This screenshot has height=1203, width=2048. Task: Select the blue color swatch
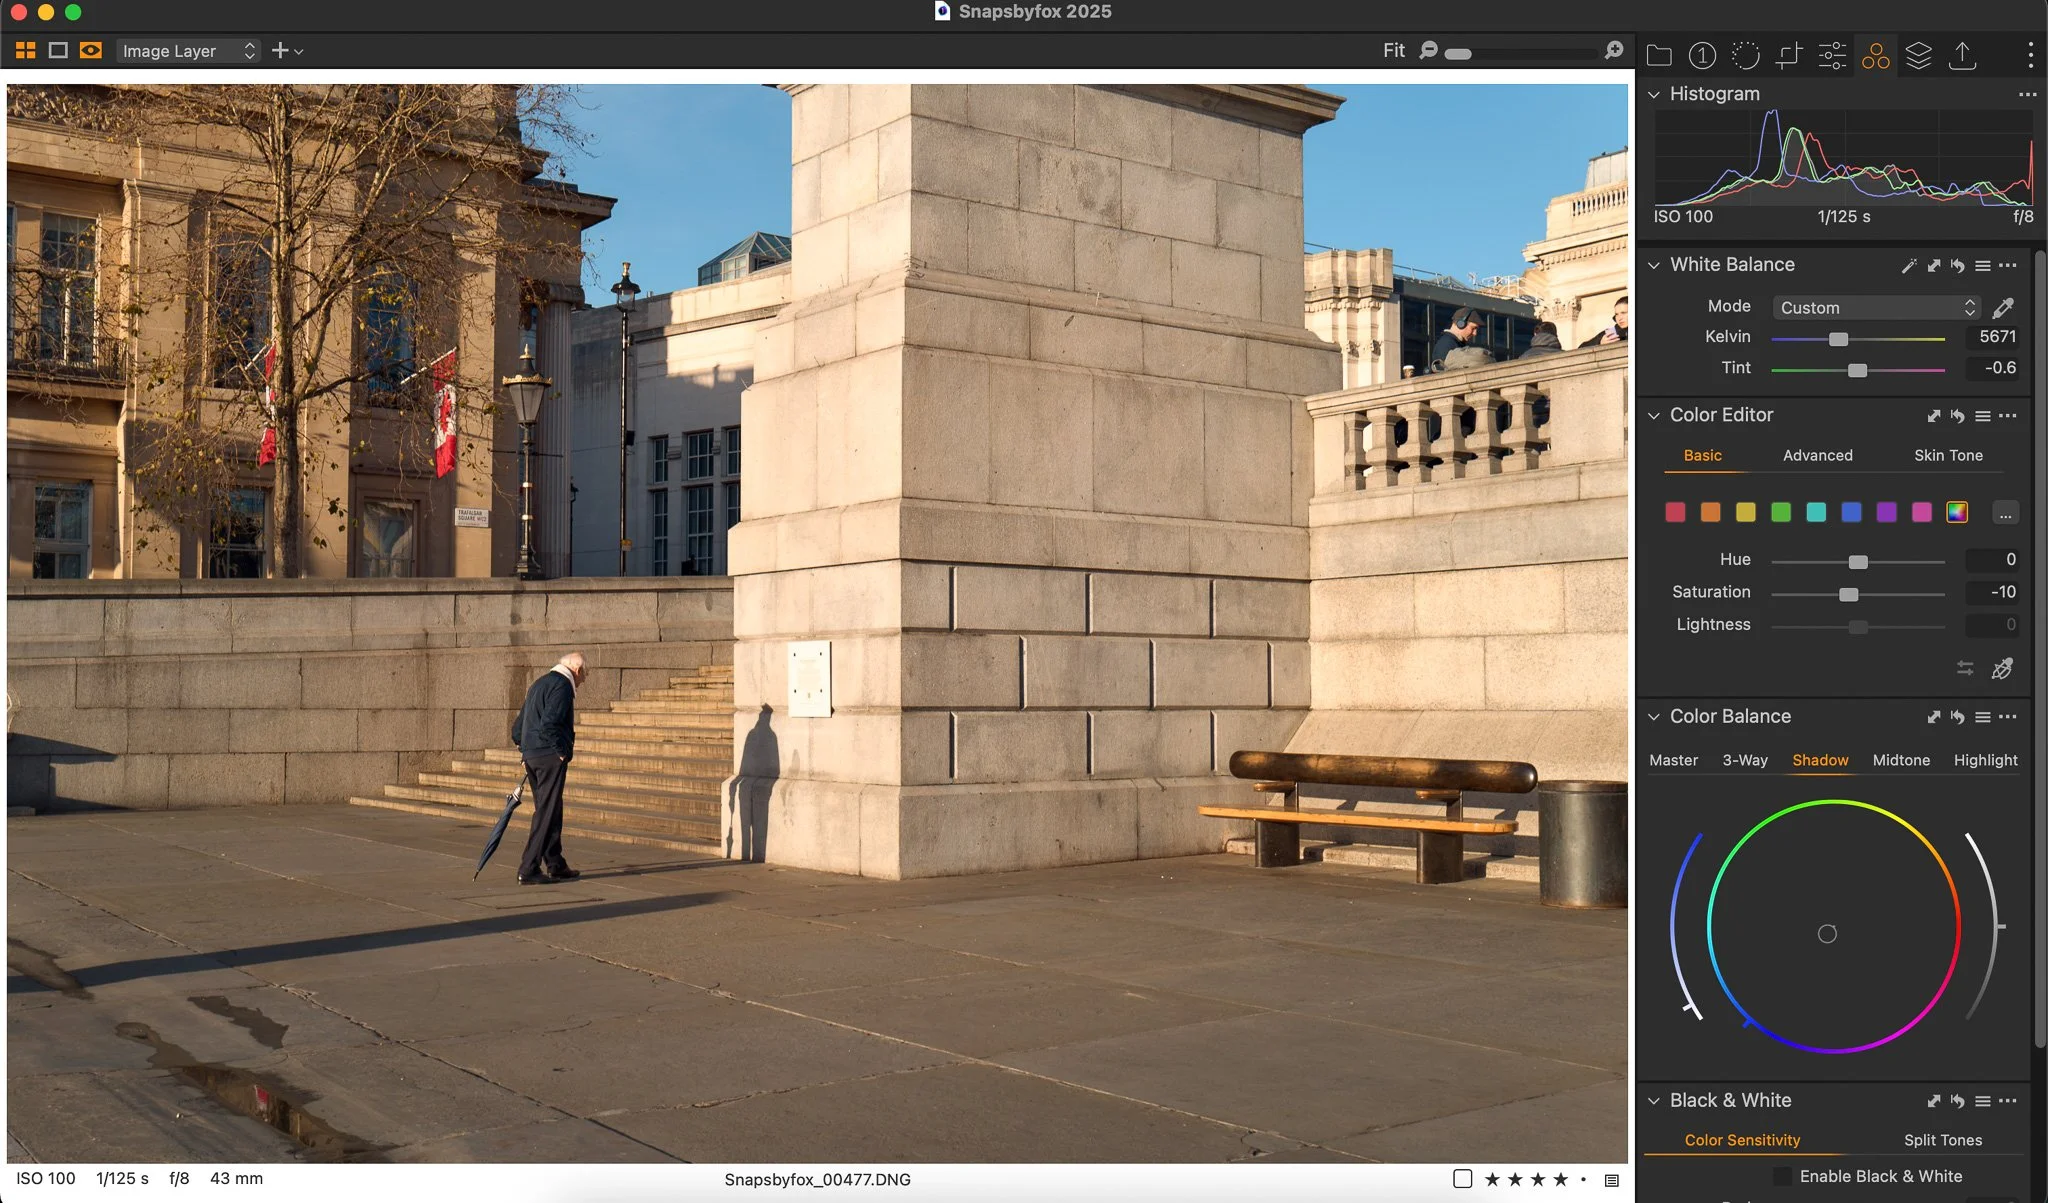1851,513
